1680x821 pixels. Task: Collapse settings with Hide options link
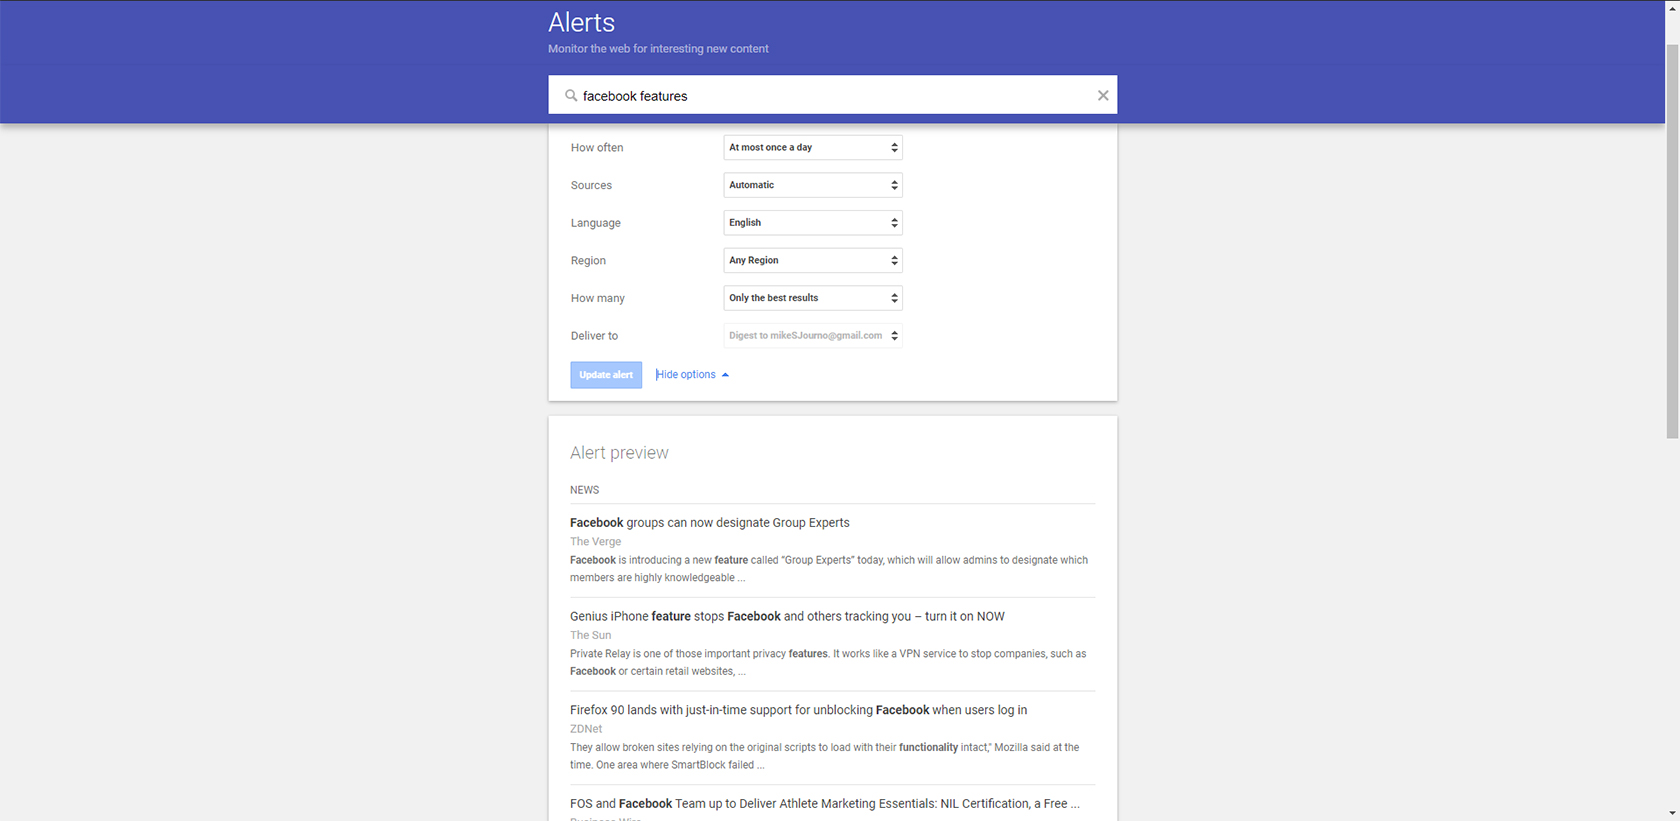[x=686, y=375]
